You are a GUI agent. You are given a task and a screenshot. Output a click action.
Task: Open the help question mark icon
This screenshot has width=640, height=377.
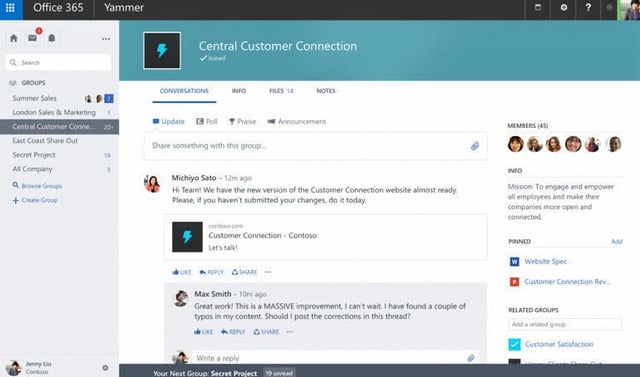(588, 7)
